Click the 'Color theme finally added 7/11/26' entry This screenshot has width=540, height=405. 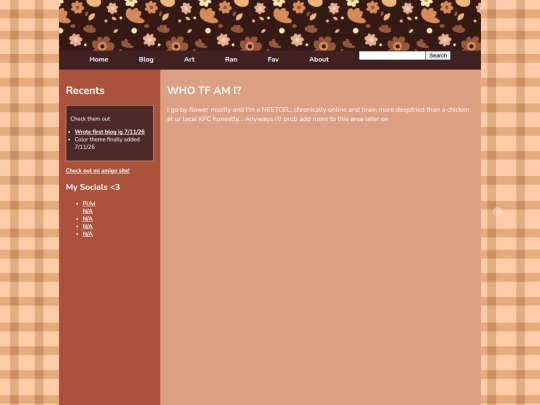pyautogui.click(x=107, y=143)
